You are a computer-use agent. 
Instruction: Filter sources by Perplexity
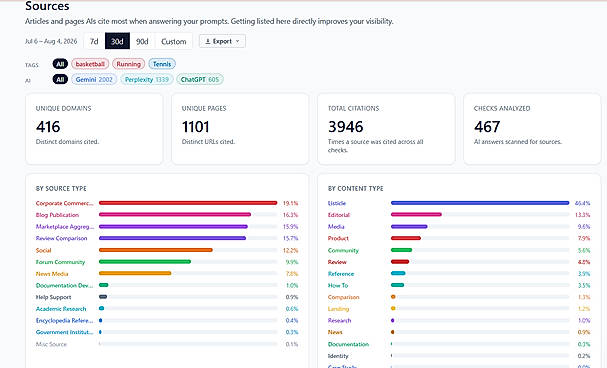coord(146,79)
